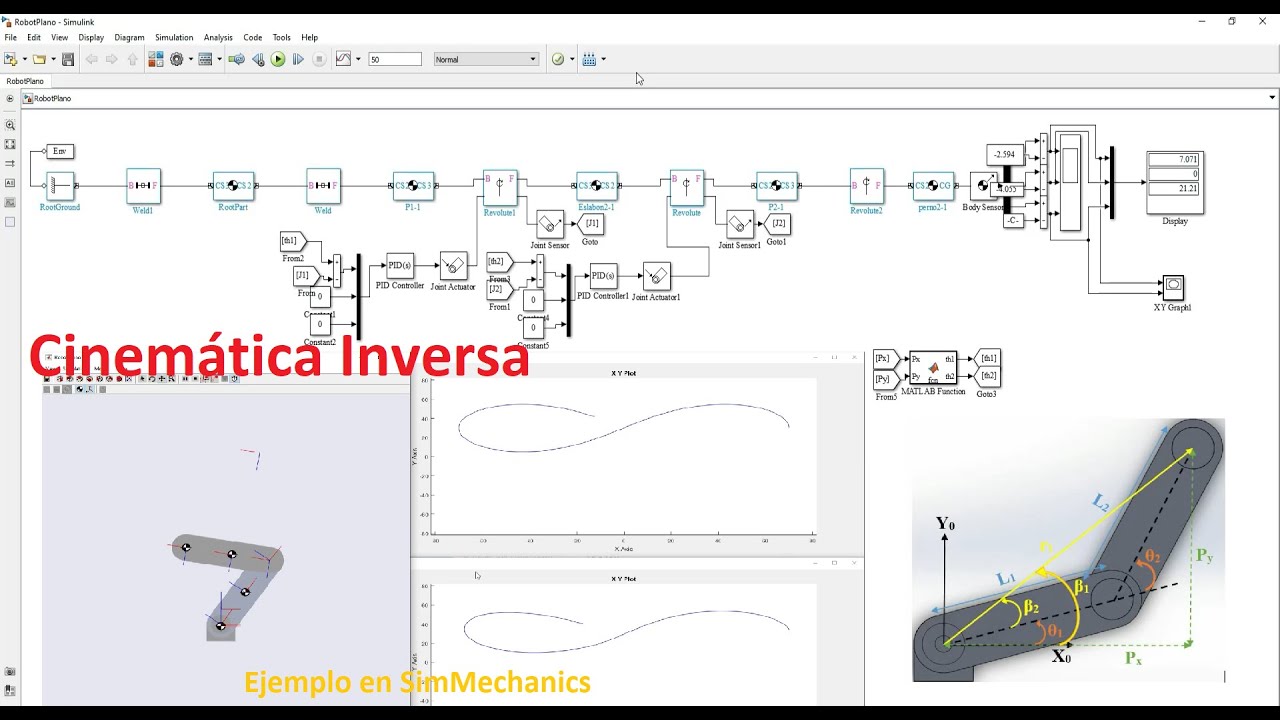Expand the Model Advisor dropdown arrow
The height and width of the screenshot is (720, 1280).
click(572, 59)
